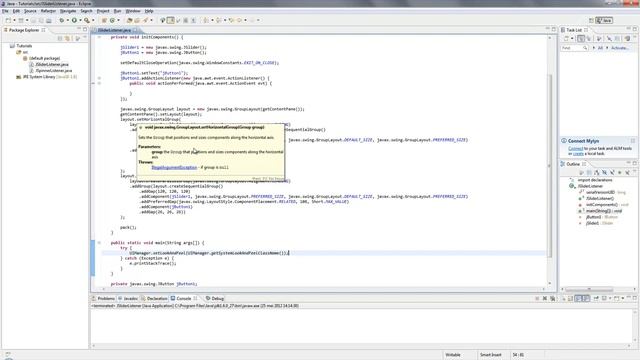
Task: Open the Window menu
Action: [133, 11]
